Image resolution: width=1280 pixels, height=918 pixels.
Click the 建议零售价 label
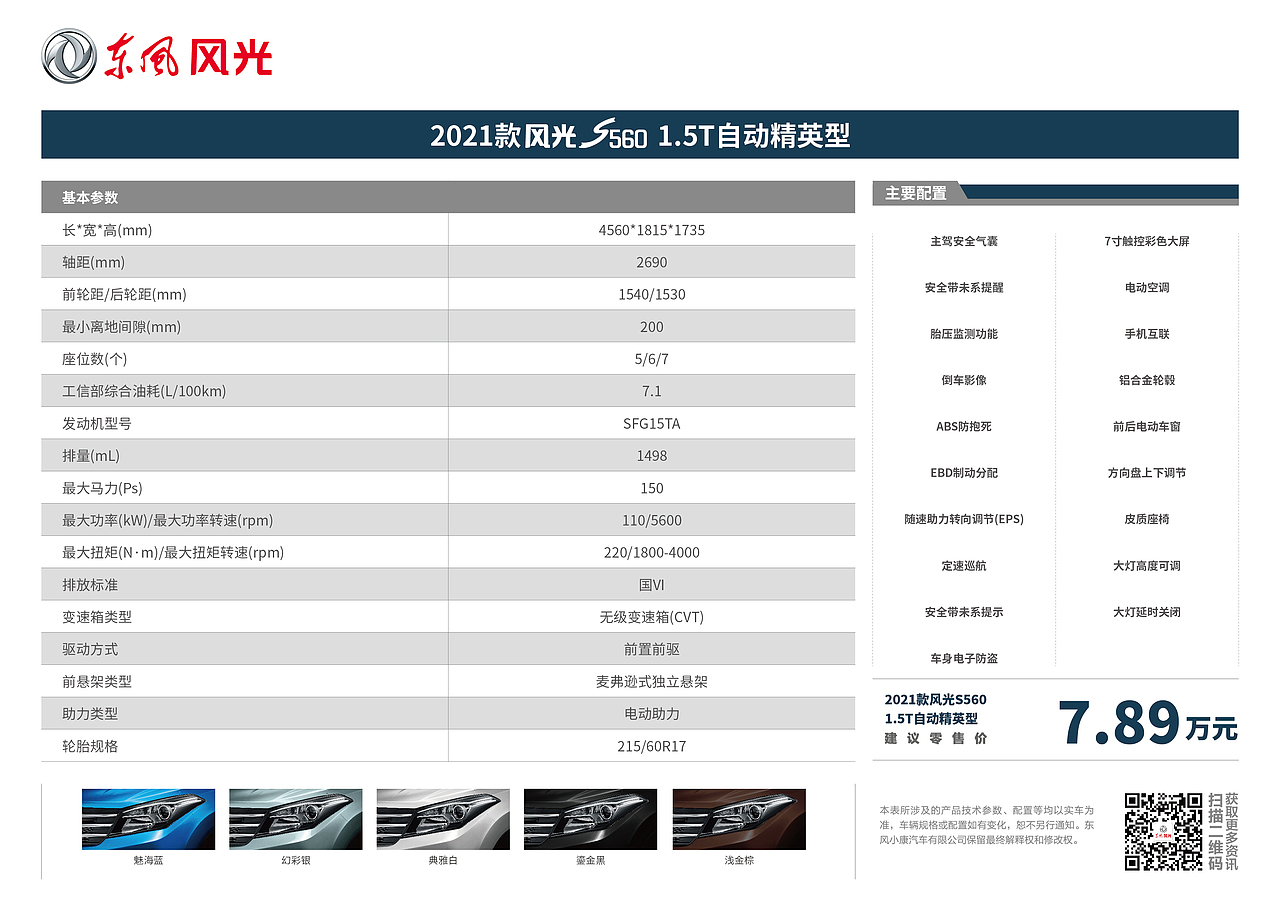[936, 738]
